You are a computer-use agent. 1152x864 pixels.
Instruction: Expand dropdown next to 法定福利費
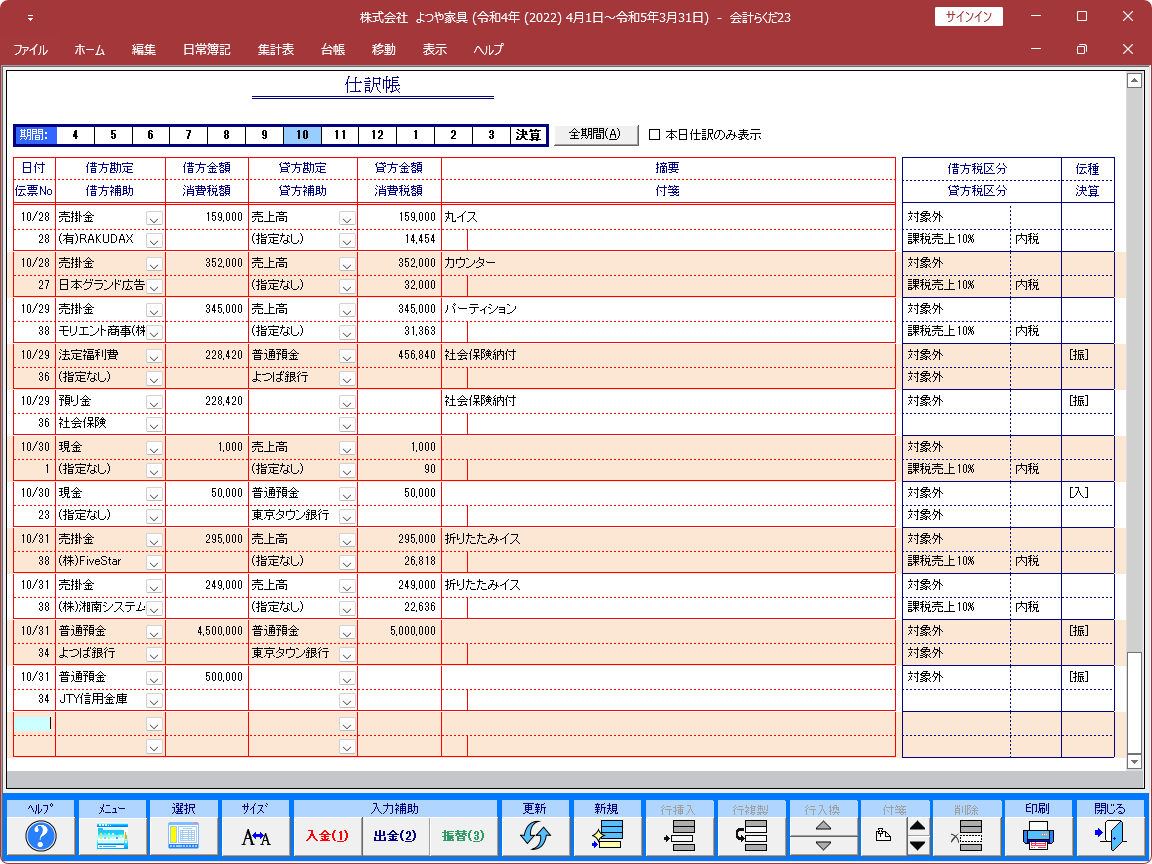pos(154,356)
